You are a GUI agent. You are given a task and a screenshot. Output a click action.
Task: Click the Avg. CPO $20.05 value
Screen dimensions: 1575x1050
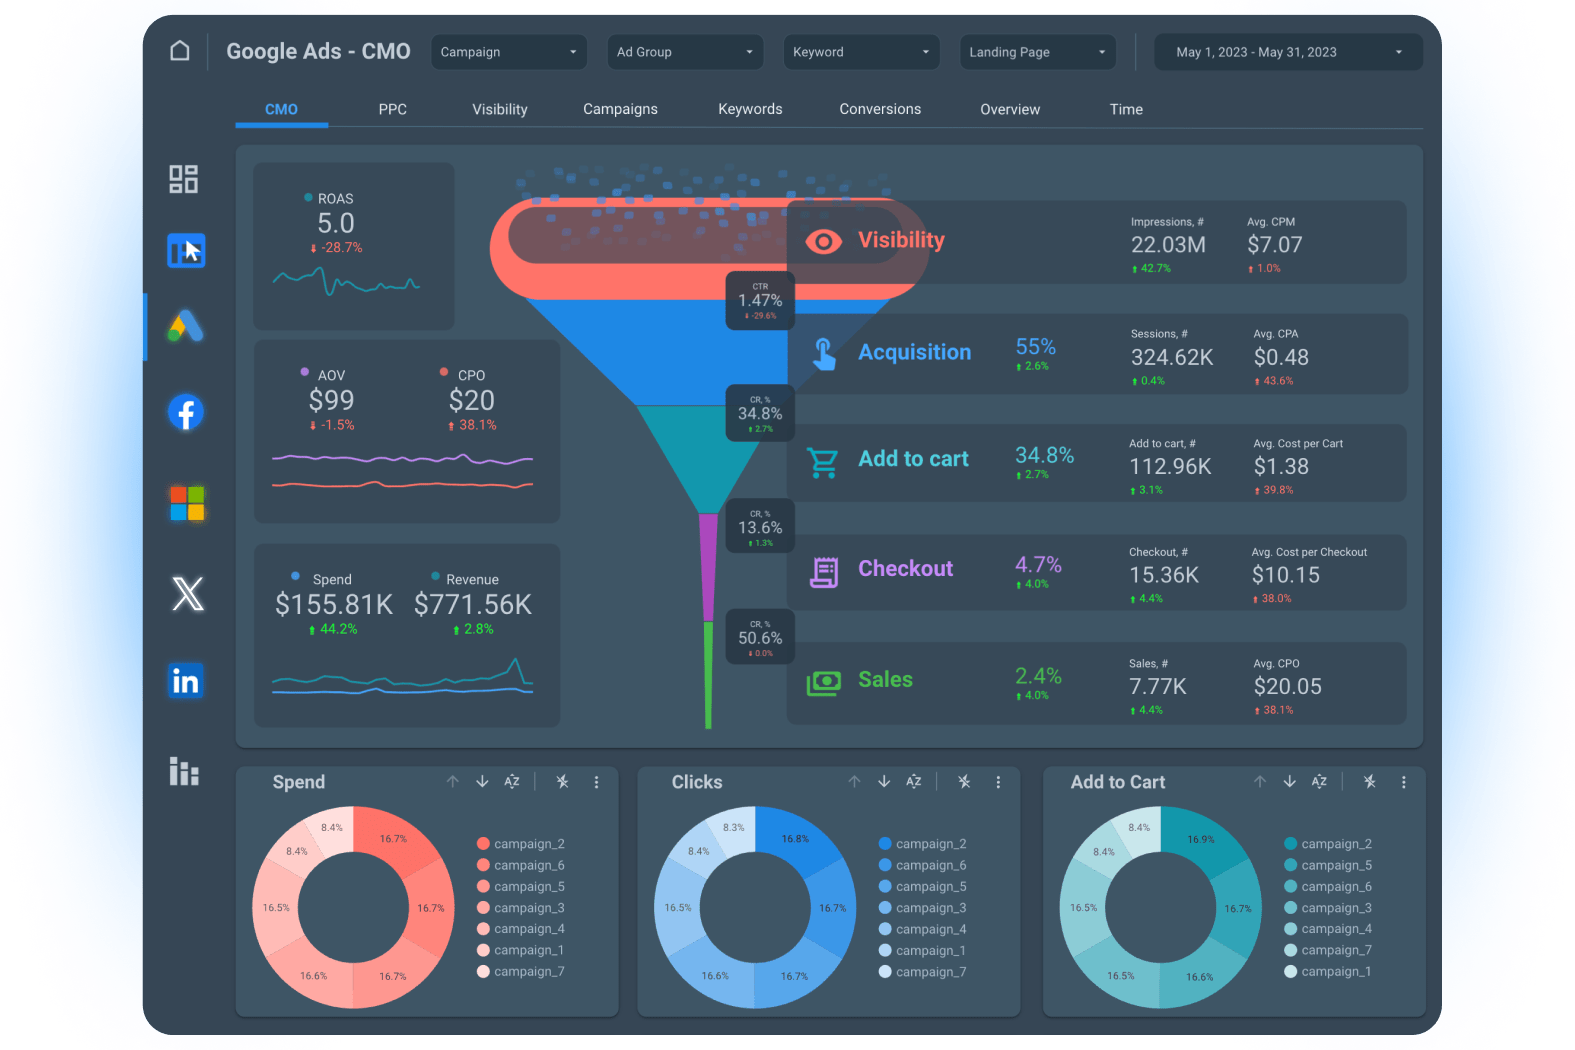pyautogui.click(x=1287, y=686)
